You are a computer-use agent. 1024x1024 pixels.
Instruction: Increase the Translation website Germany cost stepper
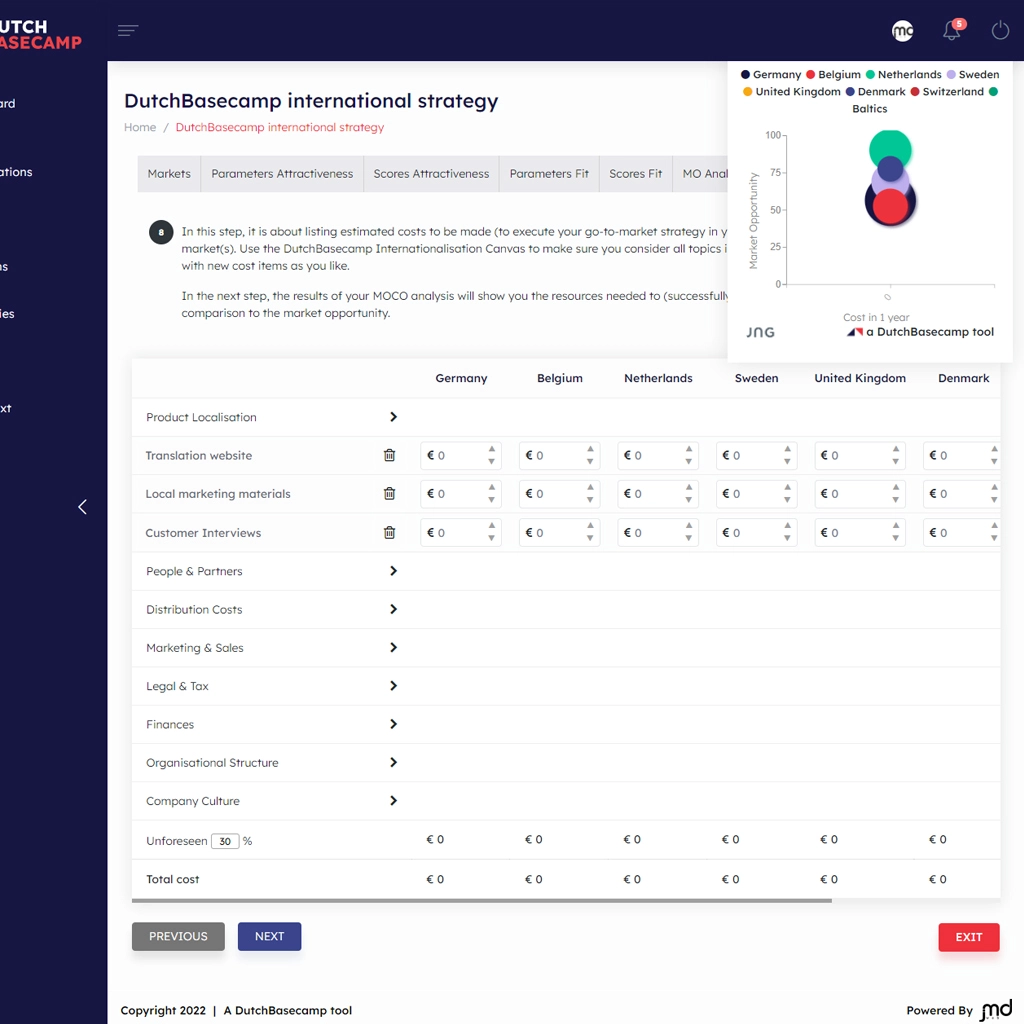[x=492, y=449]
